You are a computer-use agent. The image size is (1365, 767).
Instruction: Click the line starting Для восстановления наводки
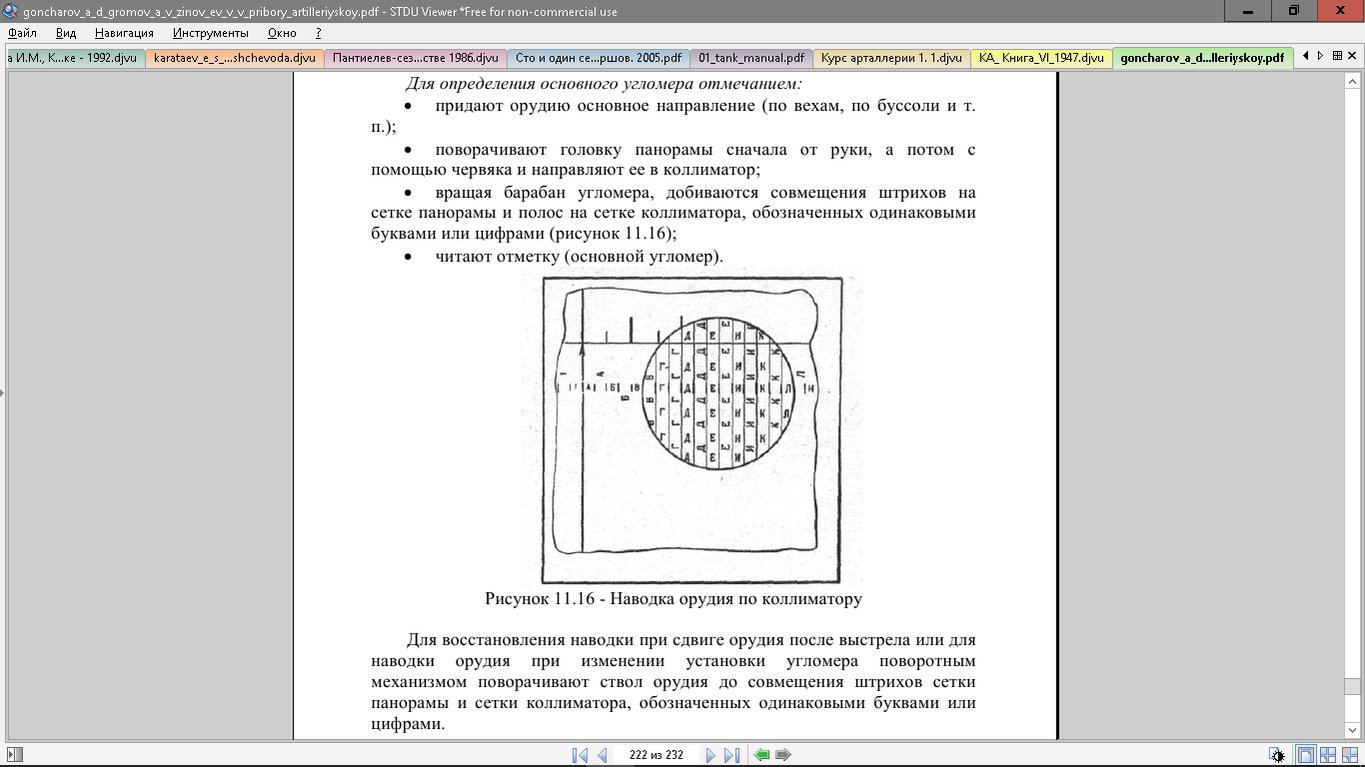pyautogui.click(x=691, y=640)
